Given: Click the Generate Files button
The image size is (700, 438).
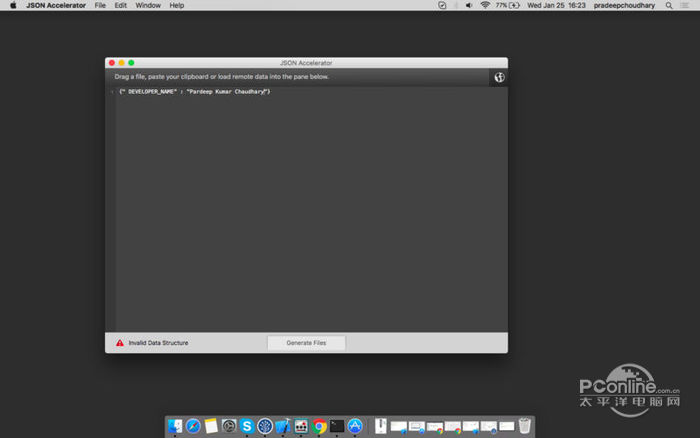Looking at the screenshot, I should [306, 343].
